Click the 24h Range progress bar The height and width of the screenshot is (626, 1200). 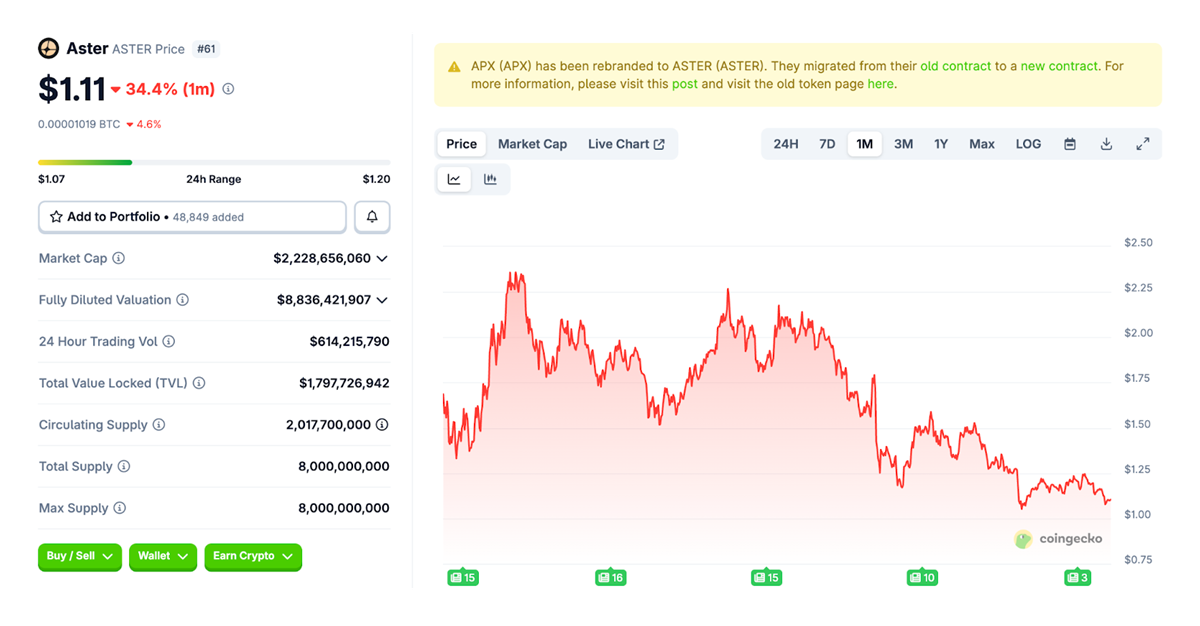[213, 161]
